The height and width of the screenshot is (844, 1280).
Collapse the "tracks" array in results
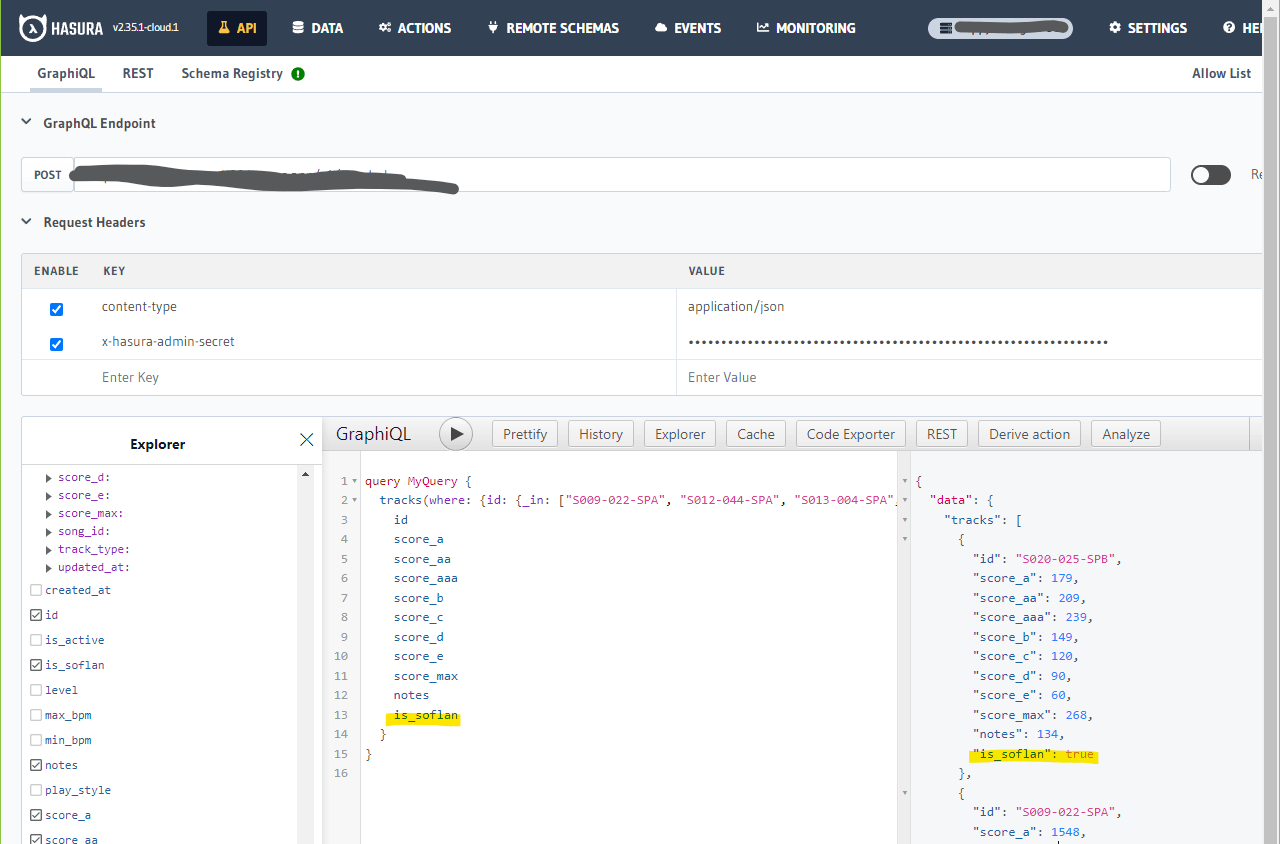coord(906,520)
